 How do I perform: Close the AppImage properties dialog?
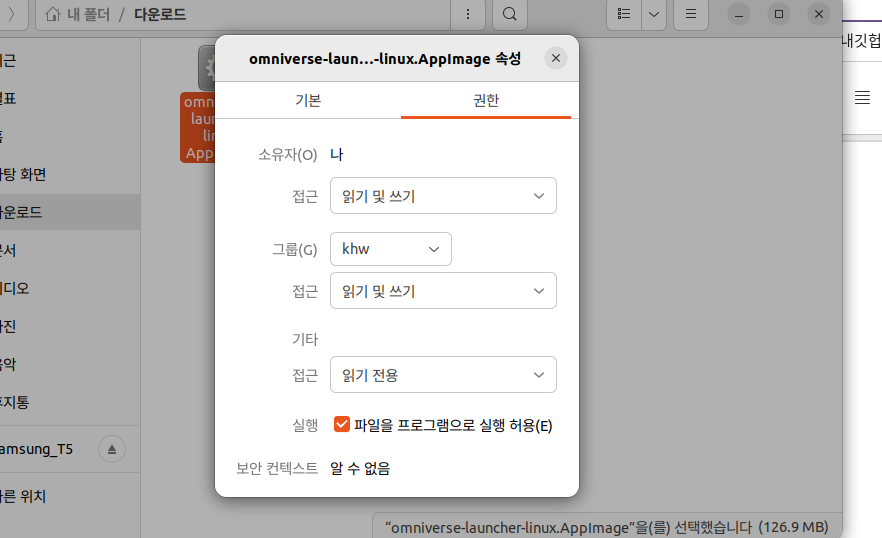click(x=556, y=58)
